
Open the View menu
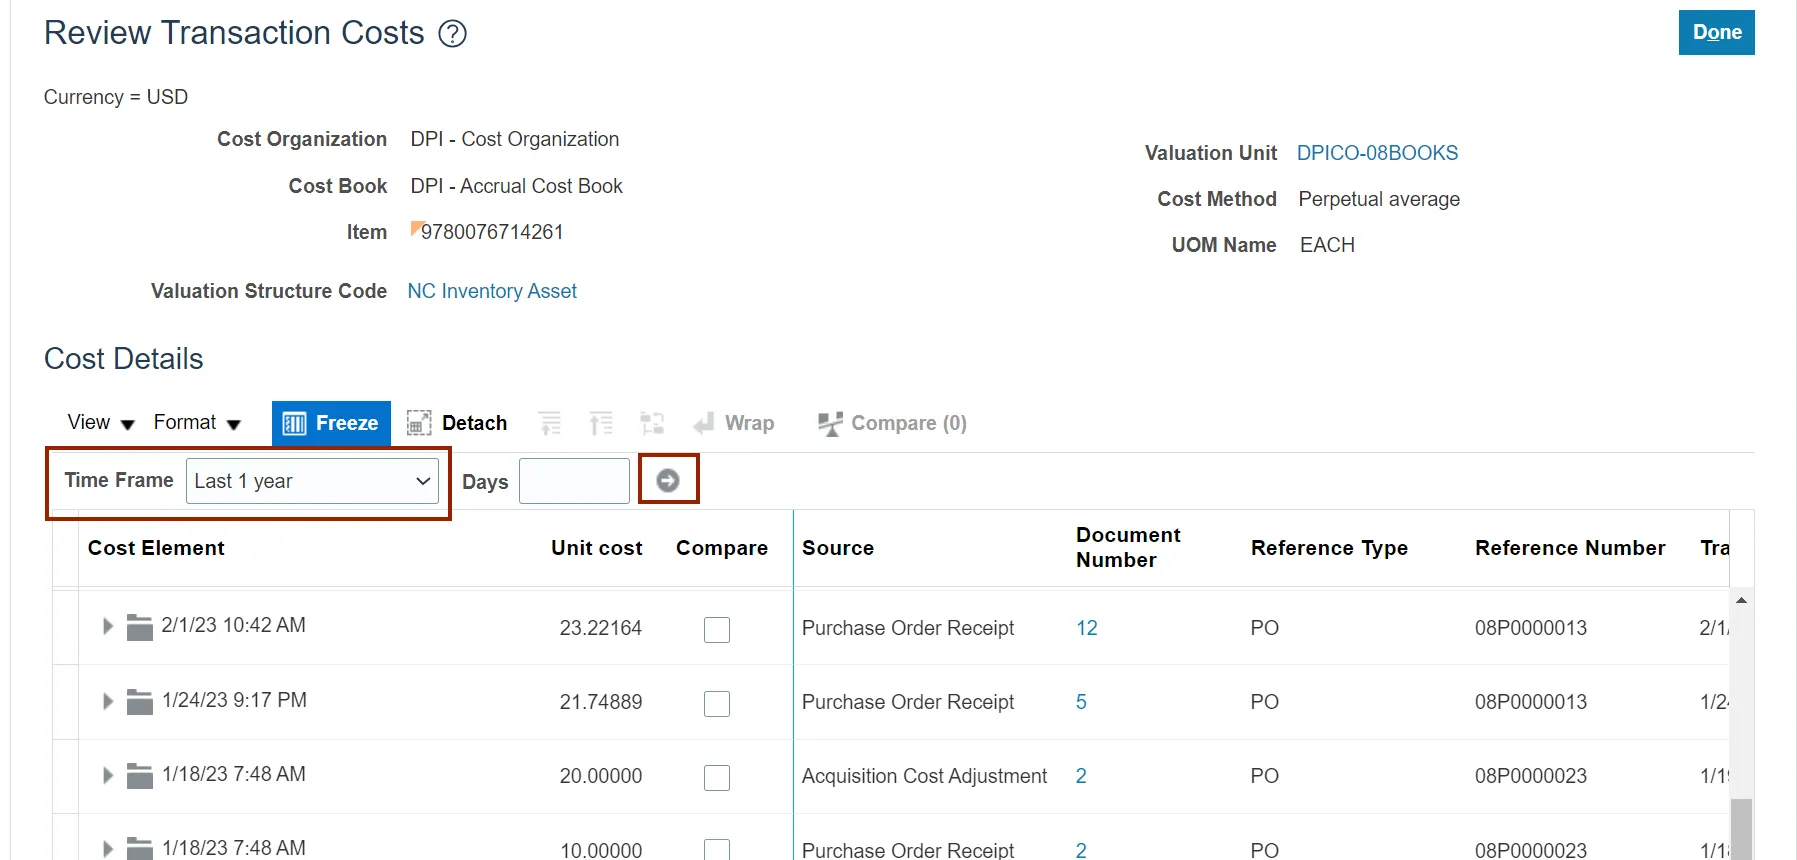coord(100,423)
